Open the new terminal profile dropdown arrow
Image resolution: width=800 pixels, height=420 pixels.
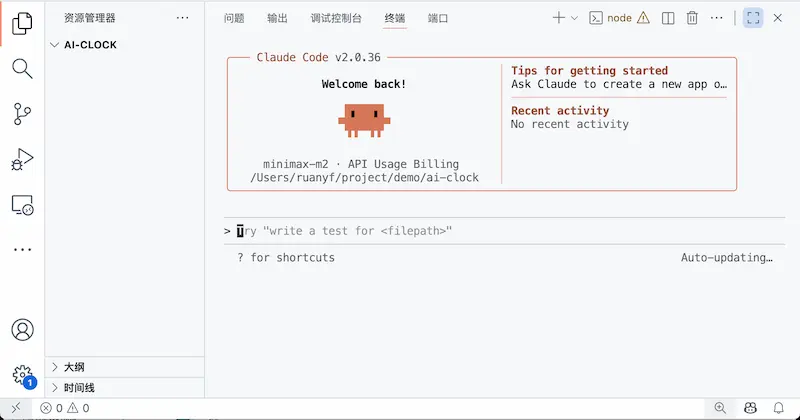point(574,18)
